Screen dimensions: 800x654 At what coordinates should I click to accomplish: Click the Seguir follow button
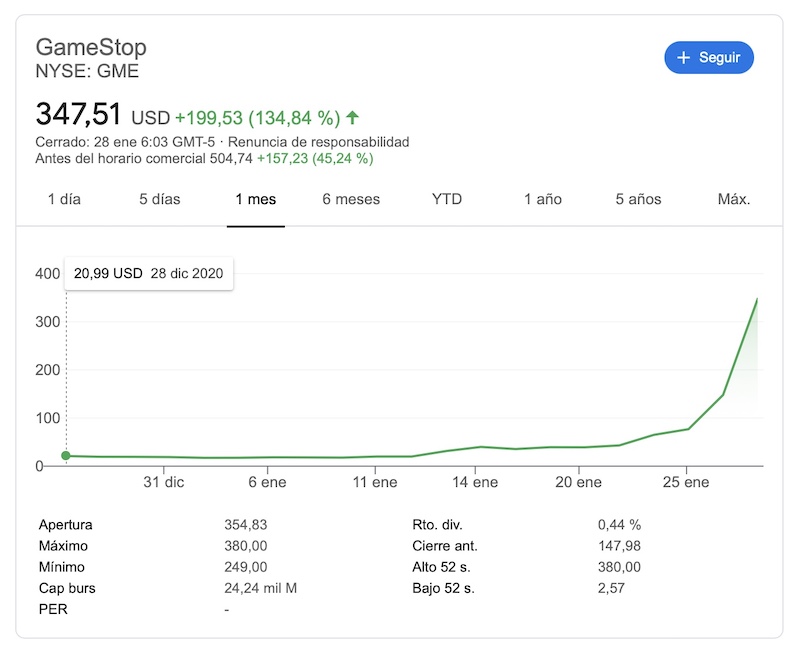[708, 58]
